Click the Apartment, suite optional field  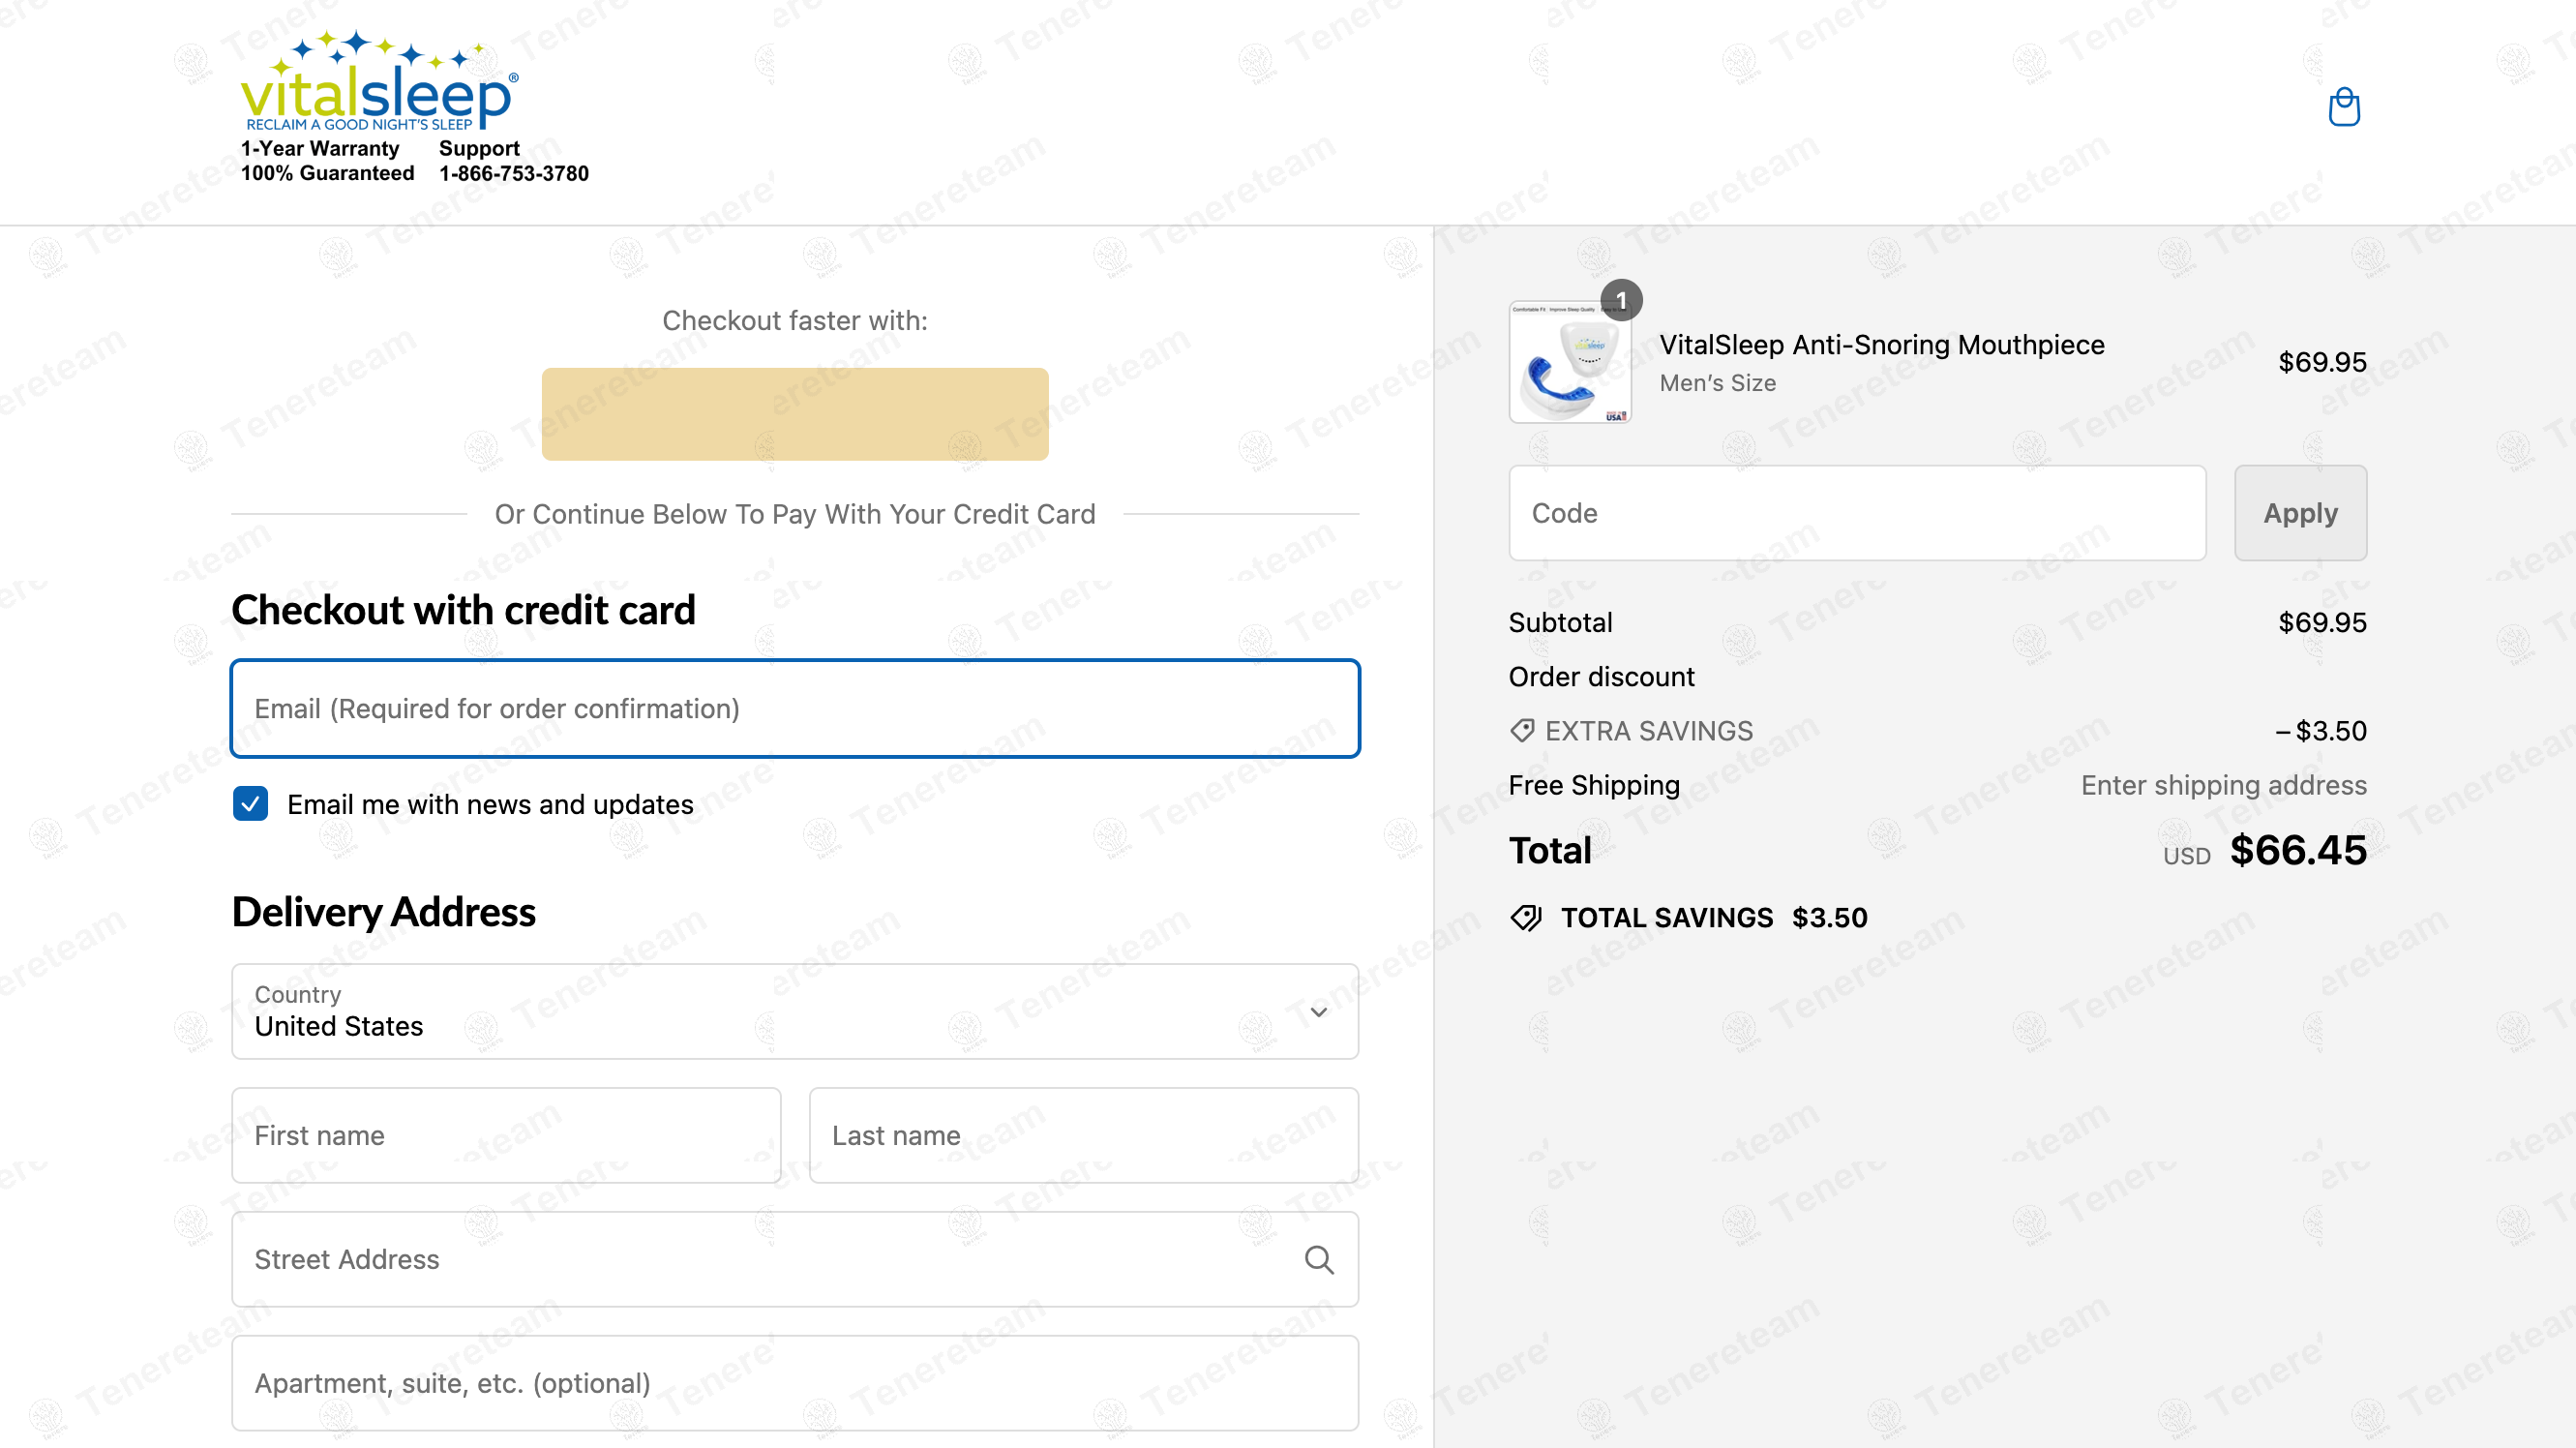[795, 1383]
